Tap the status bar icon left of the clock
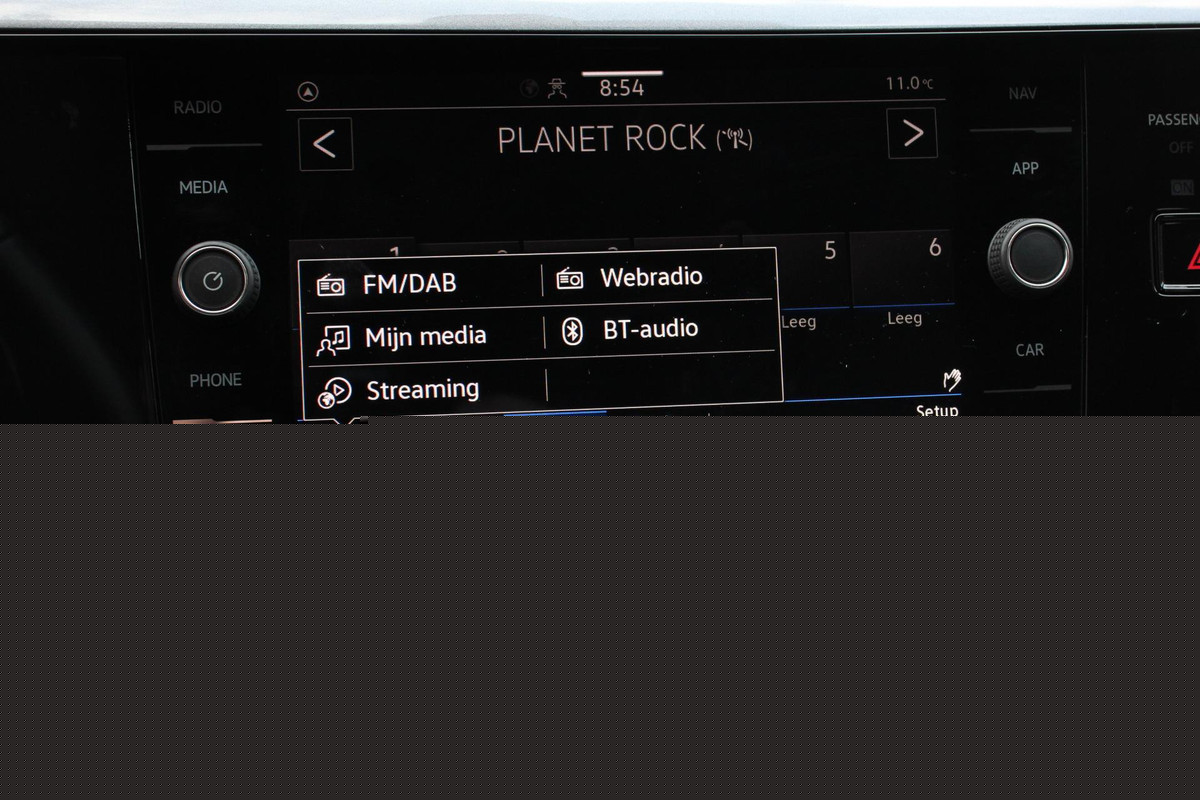1200x800 pixels. pos(558,88)
